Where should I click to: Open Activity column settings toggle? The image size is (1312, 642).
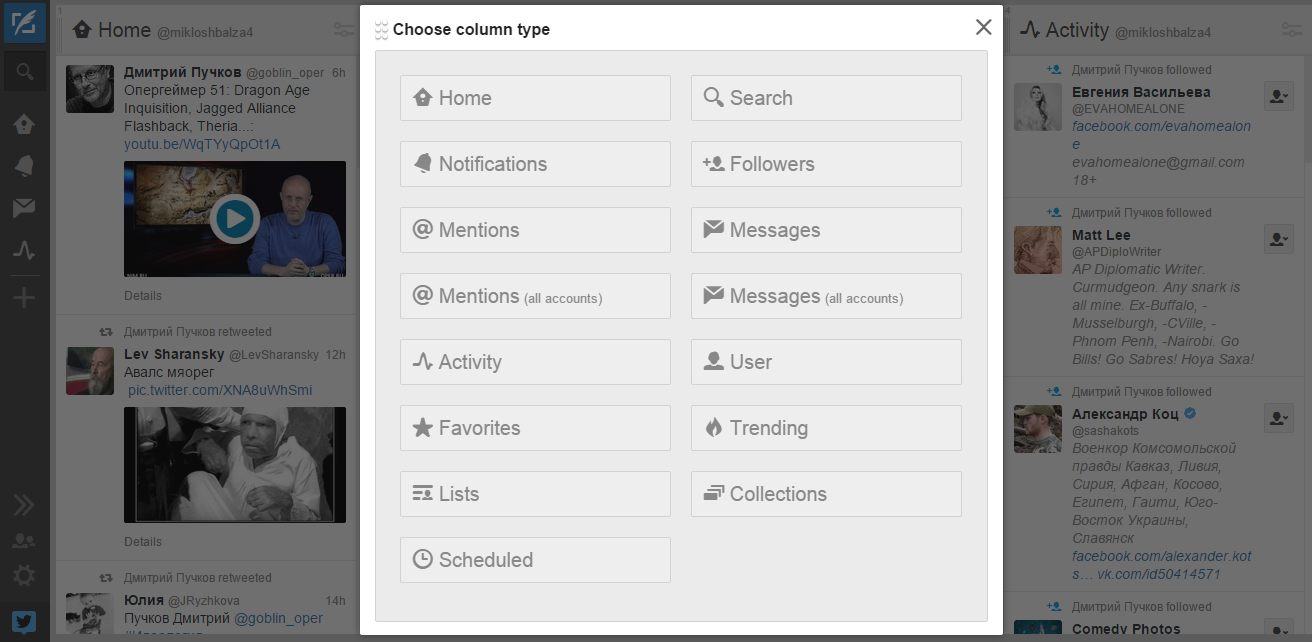click(1291, 31)
